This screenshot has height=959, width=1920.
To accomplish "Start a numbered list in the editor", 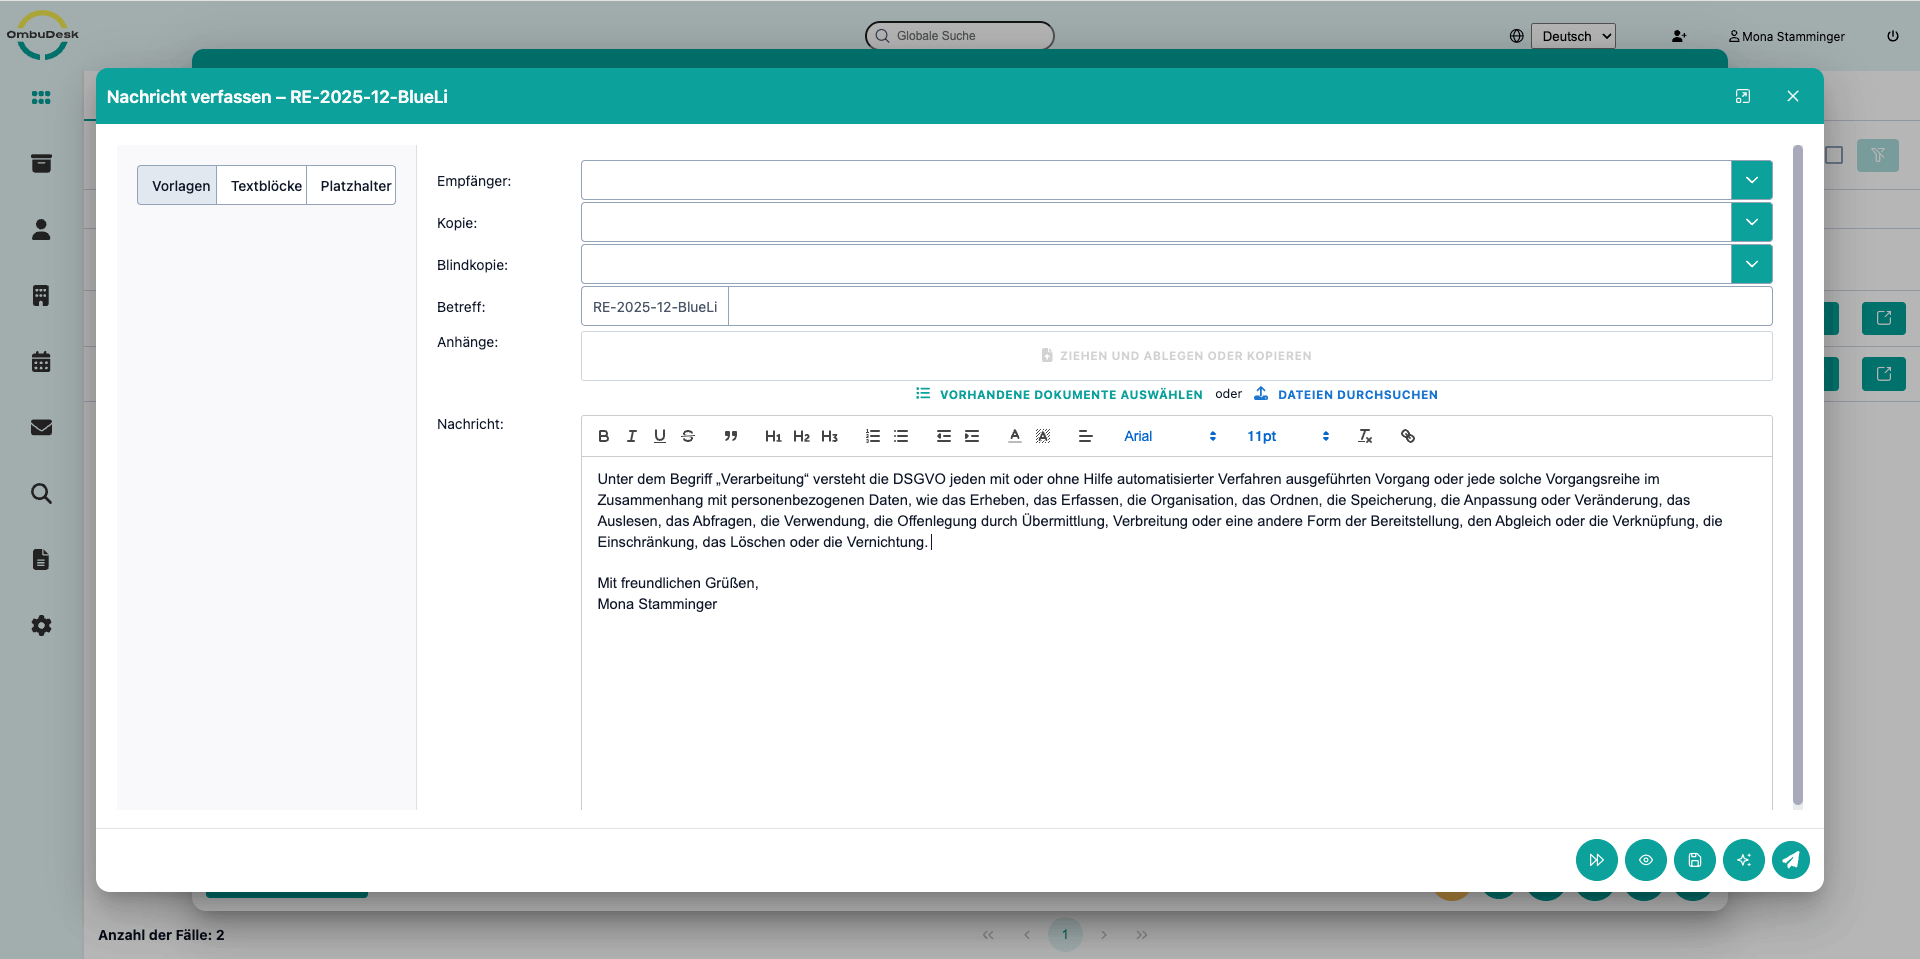I will click(x=873, y=436).
